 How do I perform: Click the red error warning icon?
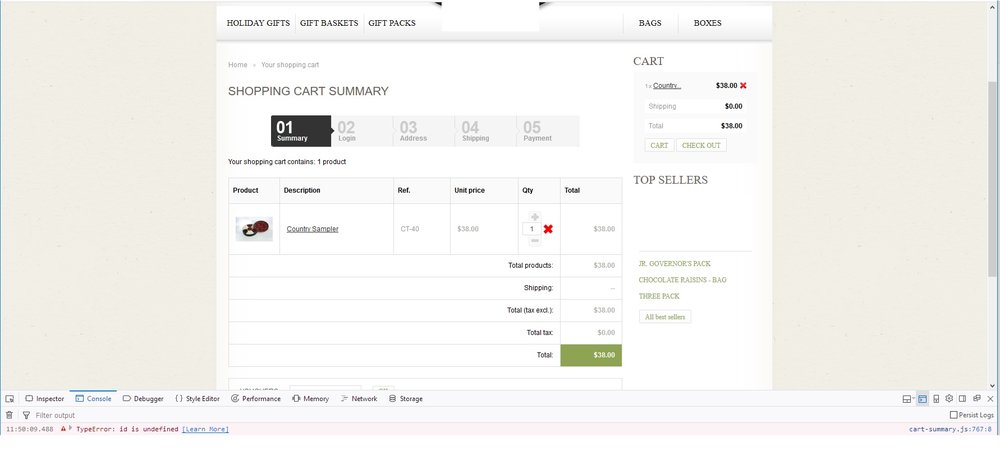point(63,429)
